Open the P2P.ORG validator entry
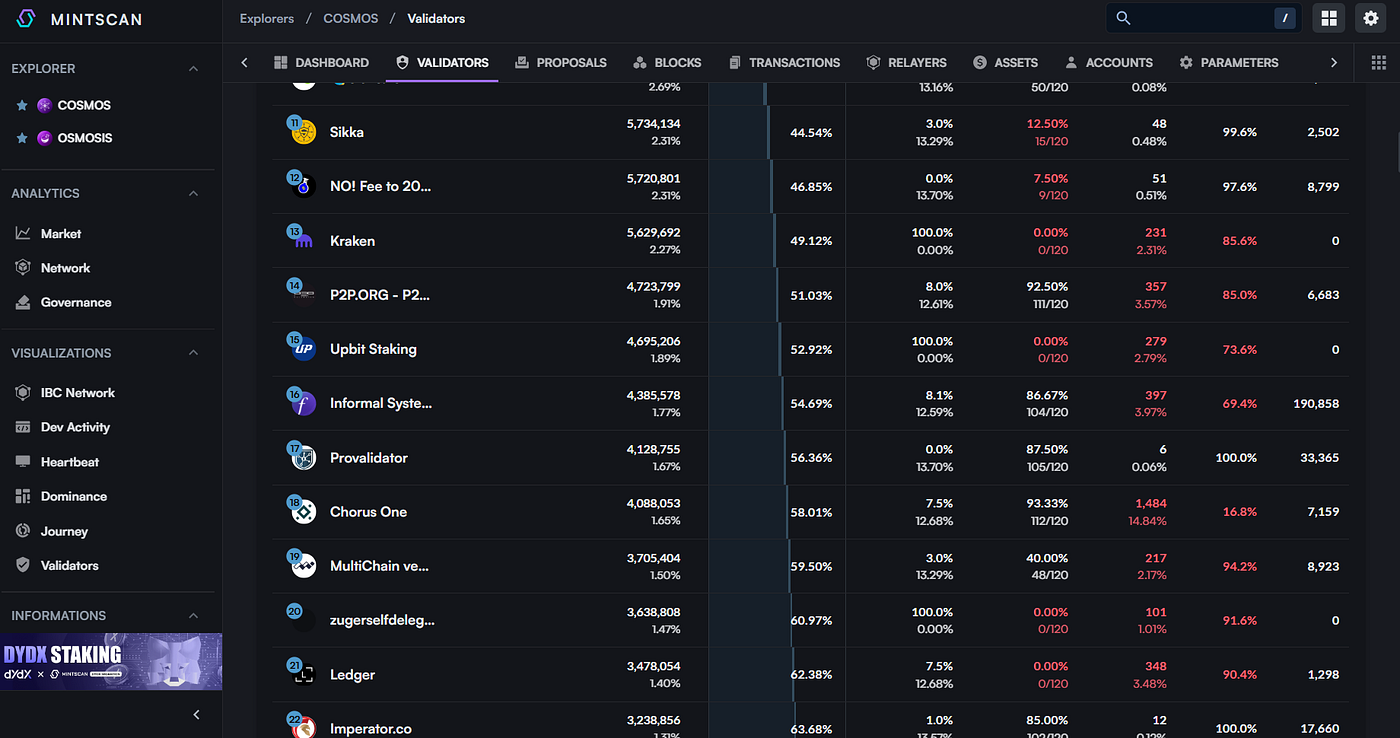This screenshot has height=738, width=1400. coord(380,295)
